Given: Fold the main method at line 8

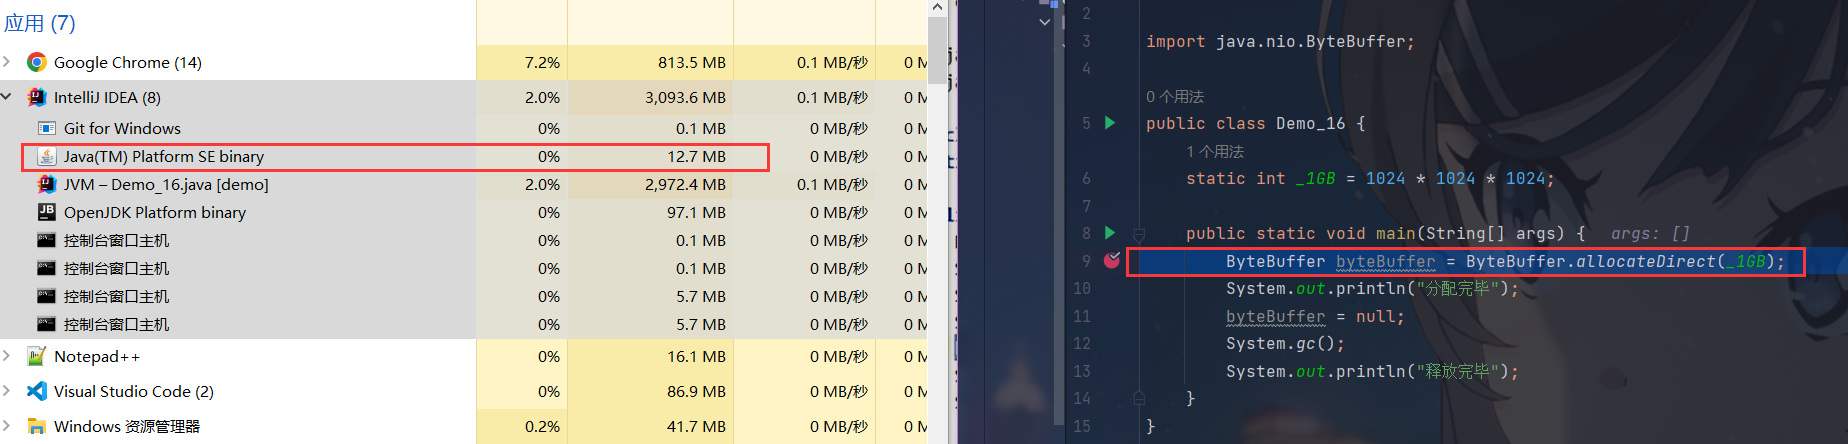Looking at the screenshot, I should pyautogui.click(x=1138, y=234).
